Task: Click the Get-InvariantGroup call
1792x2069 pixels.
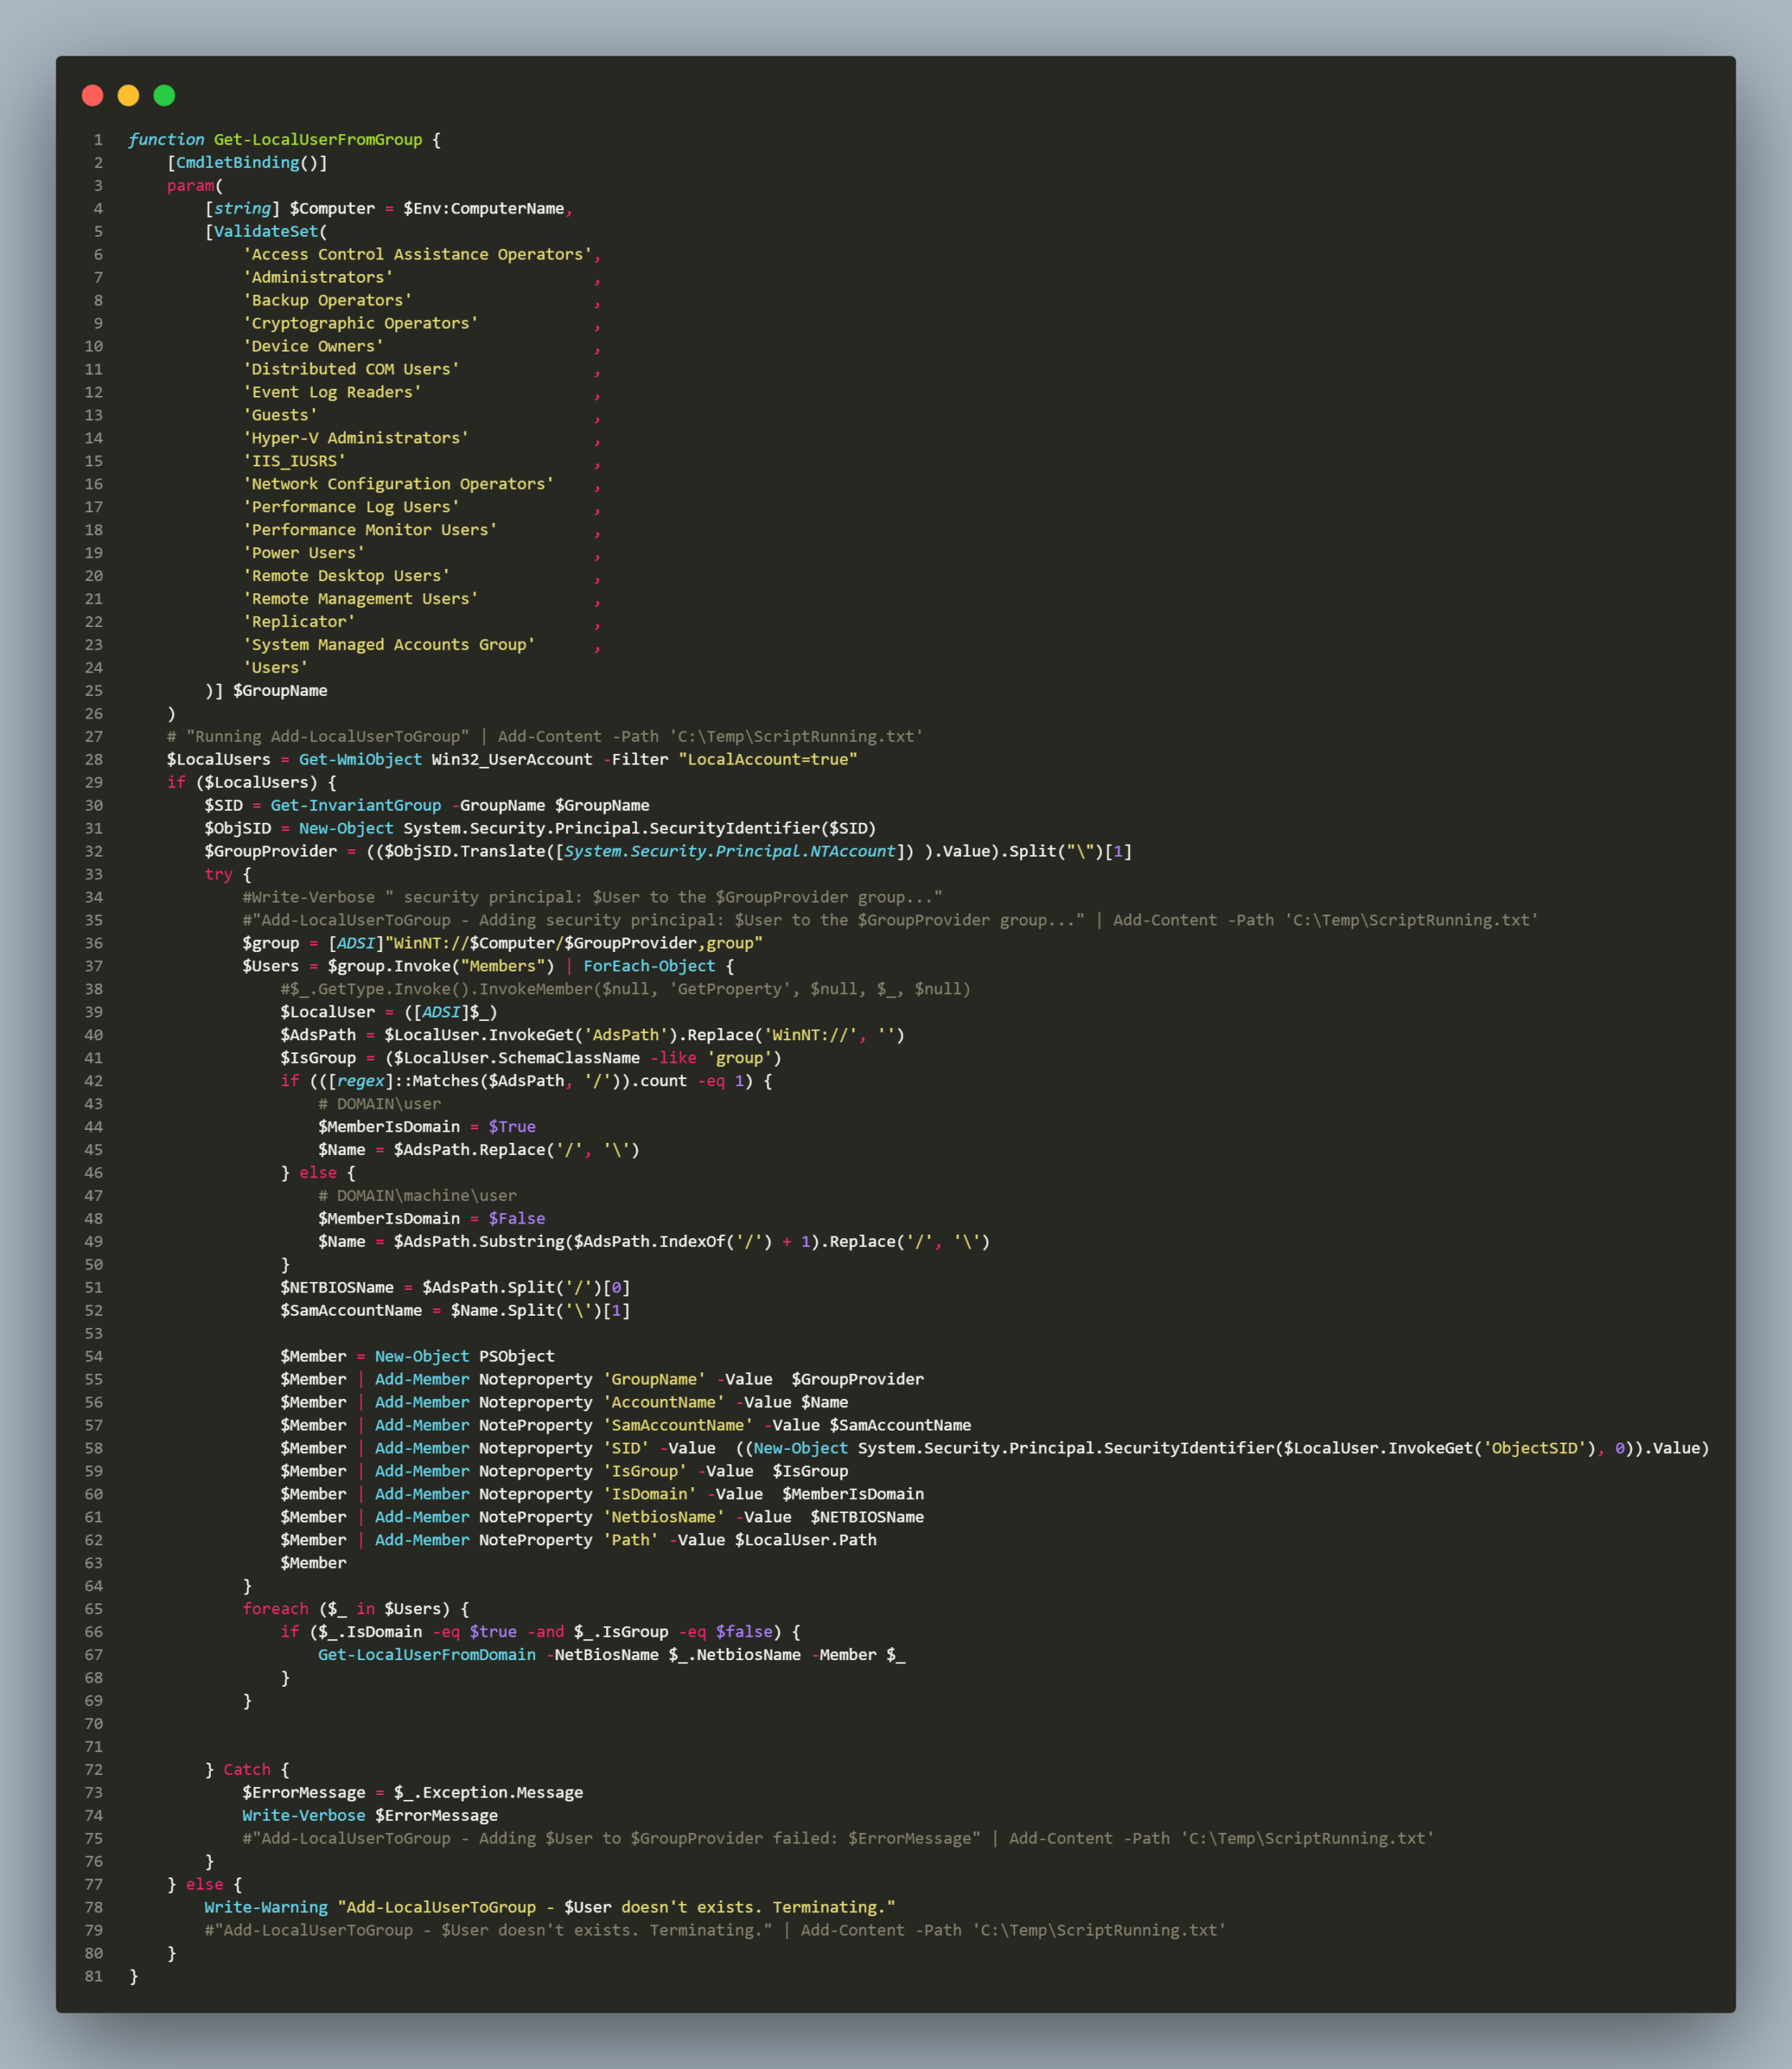Action: (x=355, y=806)
